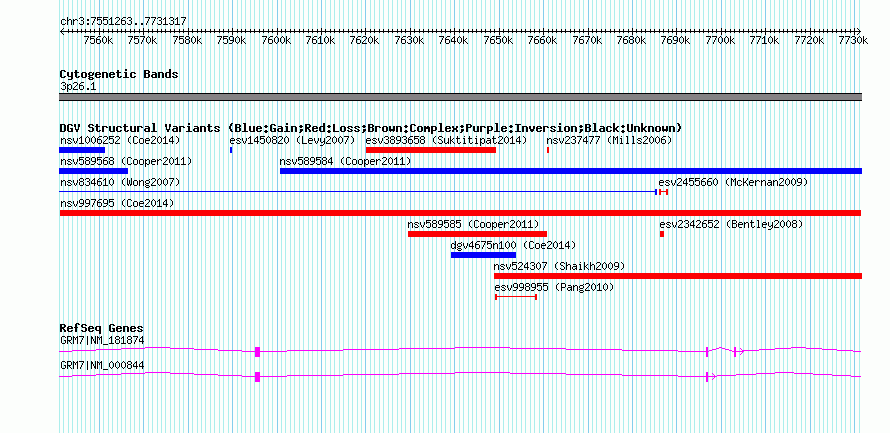Open the esv2342652 (Bentley2008) label
The image size is (890, 433).
731,224
